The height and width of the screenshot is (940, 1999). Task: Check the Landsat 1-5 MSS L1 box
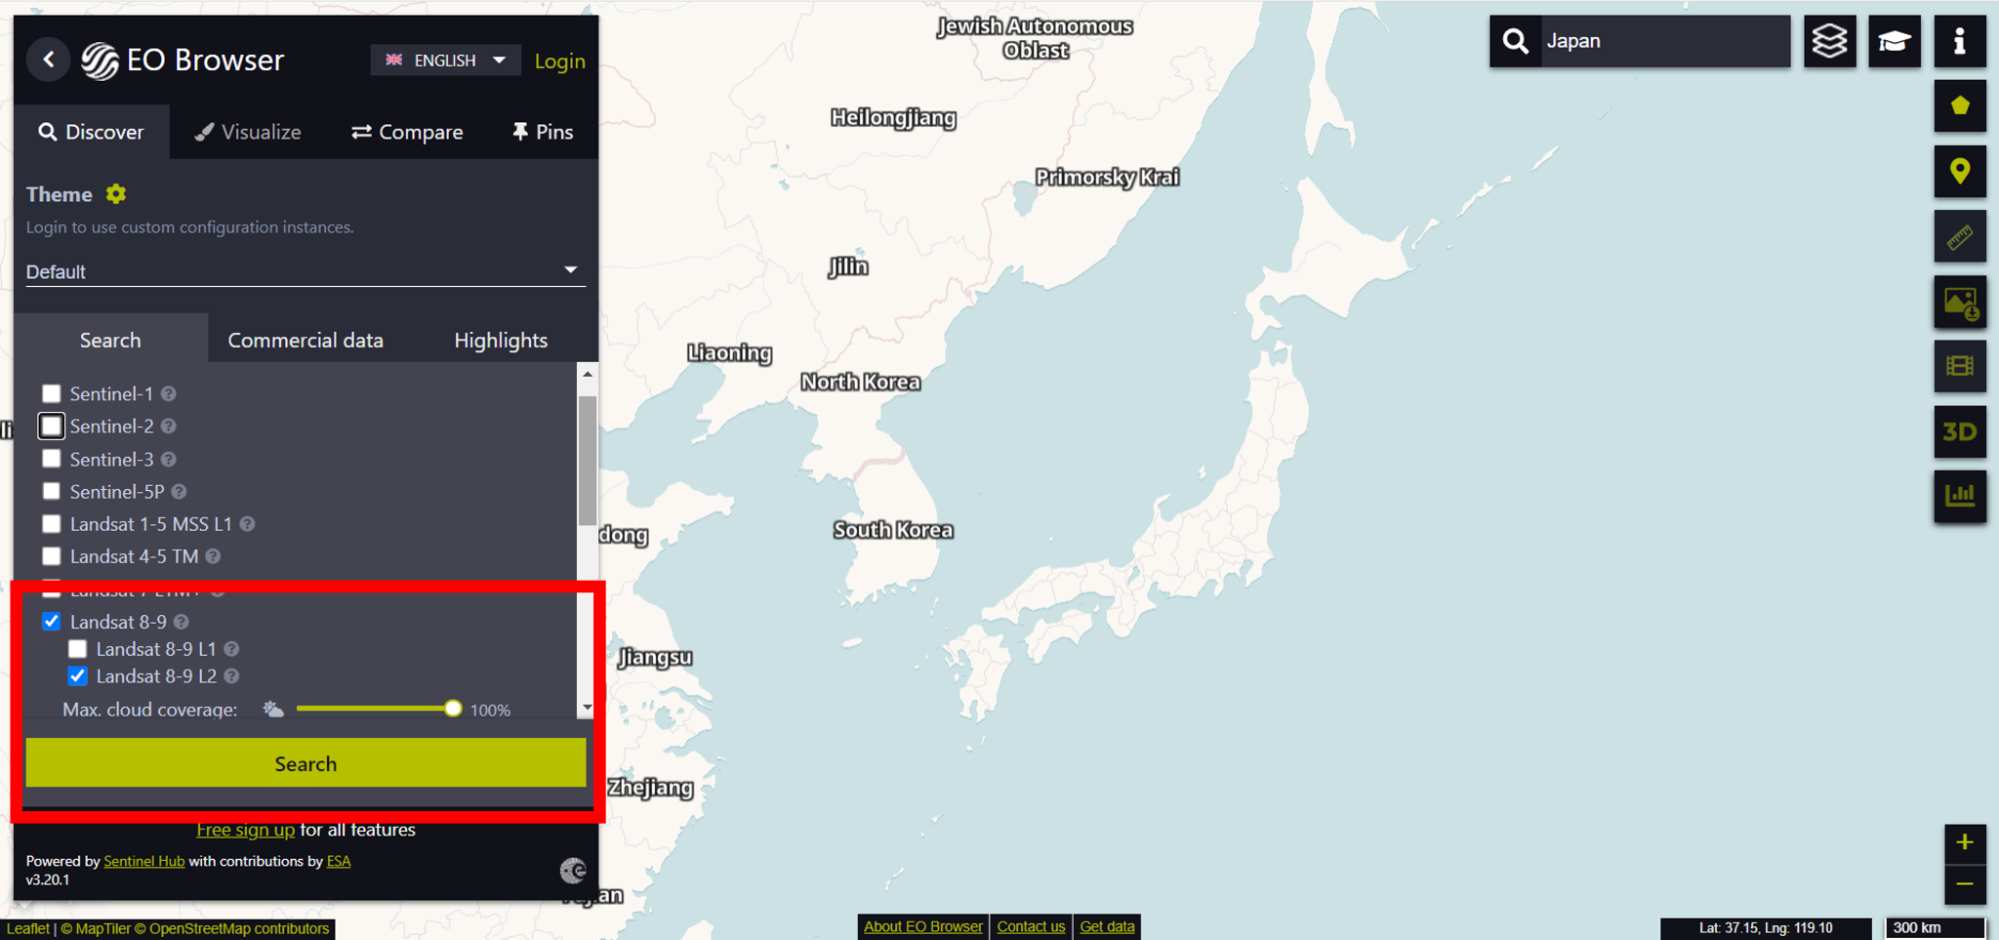(51, 524)
